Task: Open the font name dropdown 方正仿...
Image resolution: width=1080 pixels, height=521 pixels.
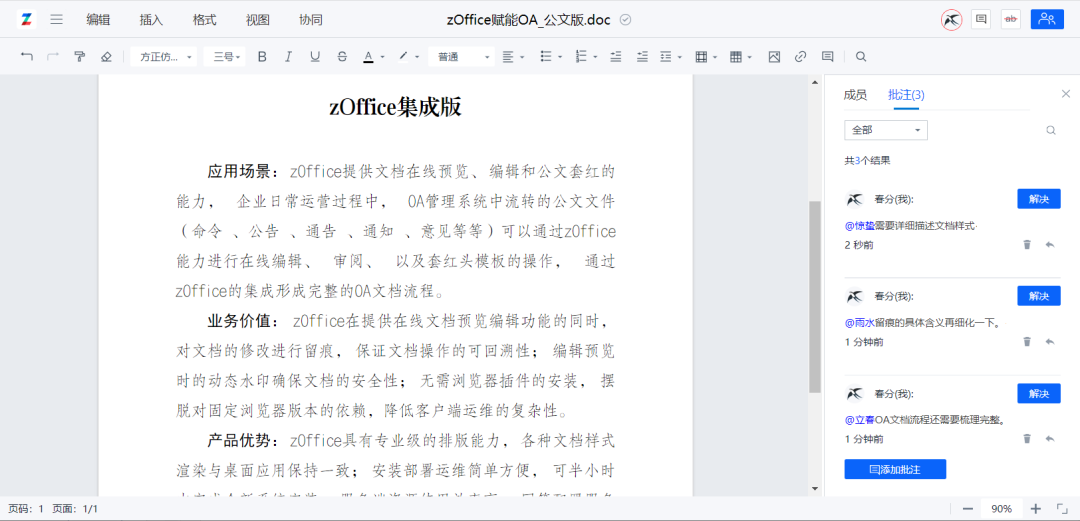Action: [164, 57]
